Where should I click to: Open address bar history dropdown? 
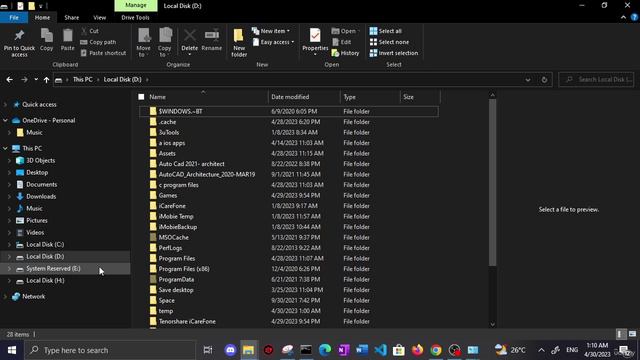(x=528, y=80)
